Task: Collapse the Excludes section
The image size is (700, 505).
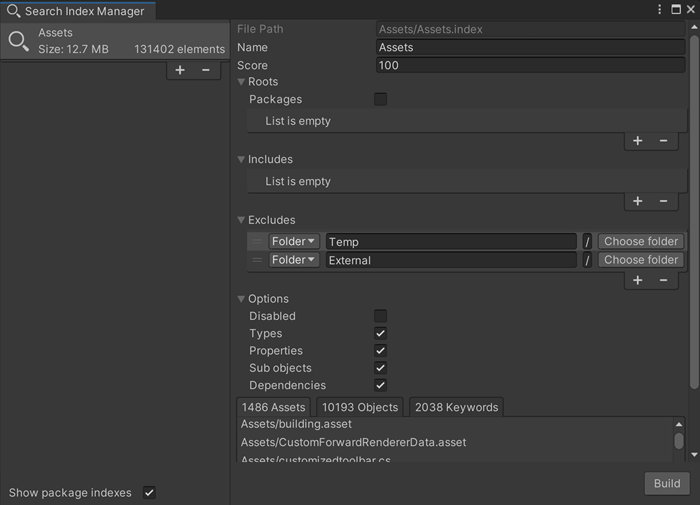Action: (x=241, y=220)
